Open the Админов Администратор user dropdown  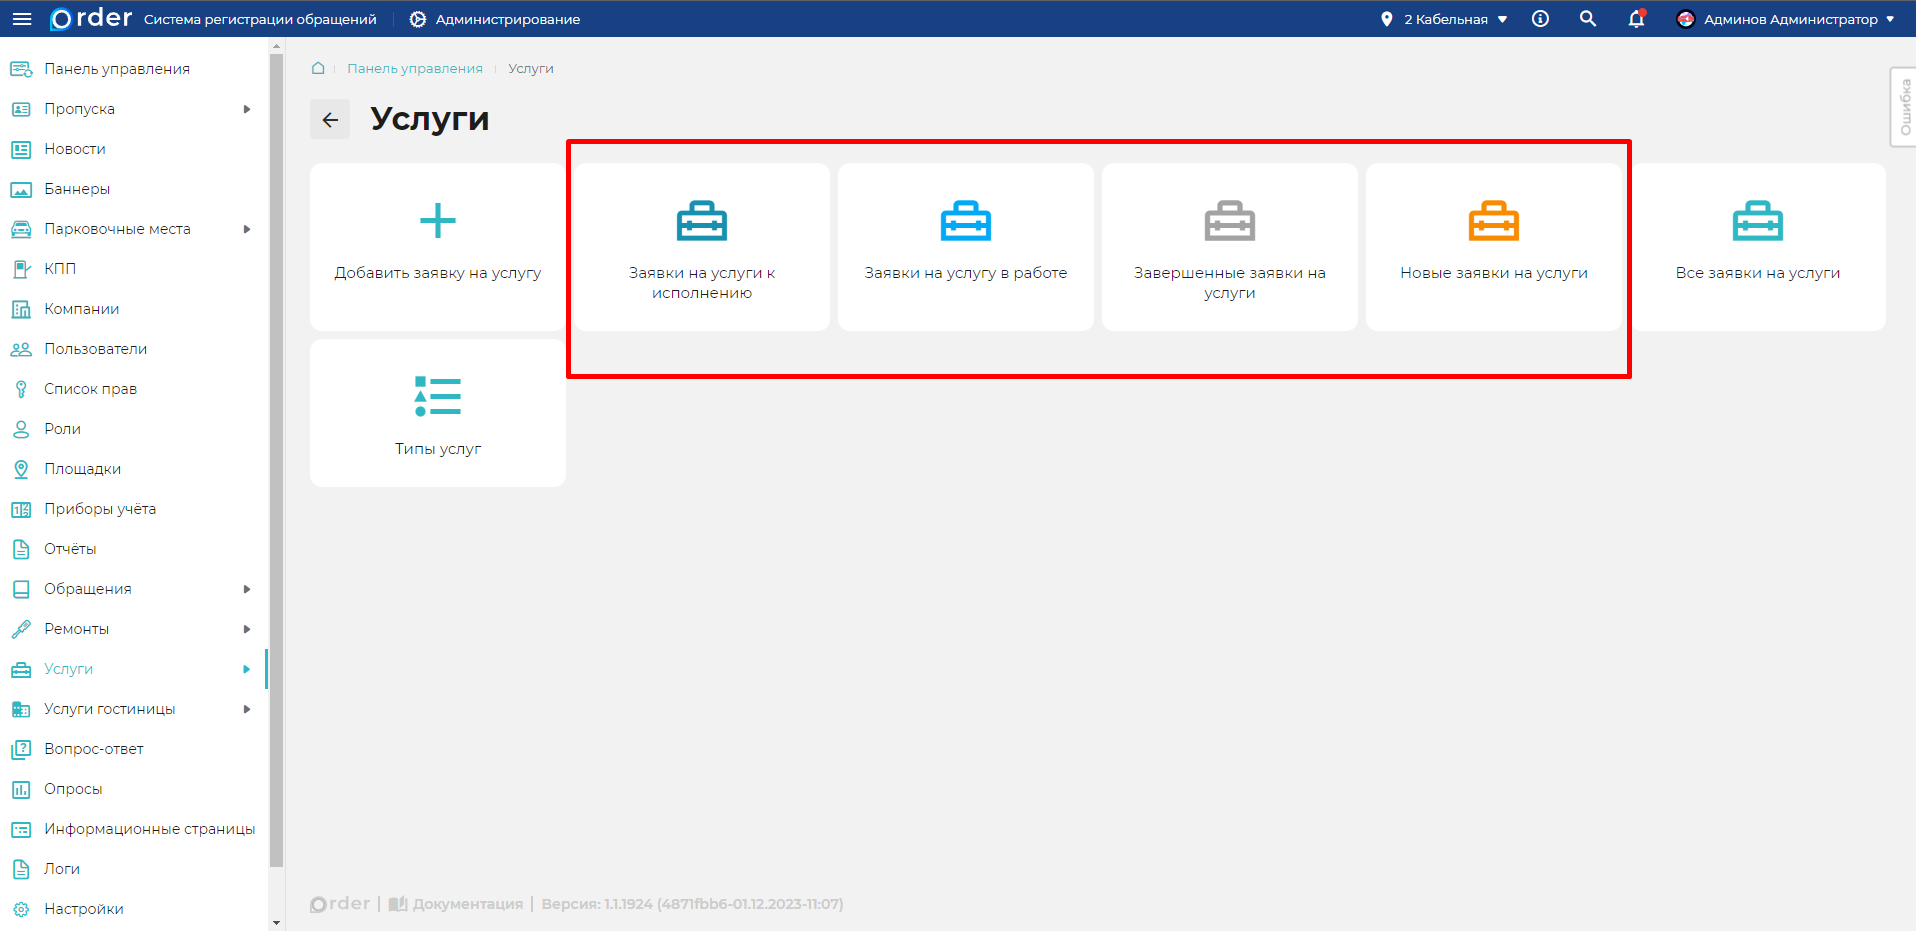[1786, 19]
